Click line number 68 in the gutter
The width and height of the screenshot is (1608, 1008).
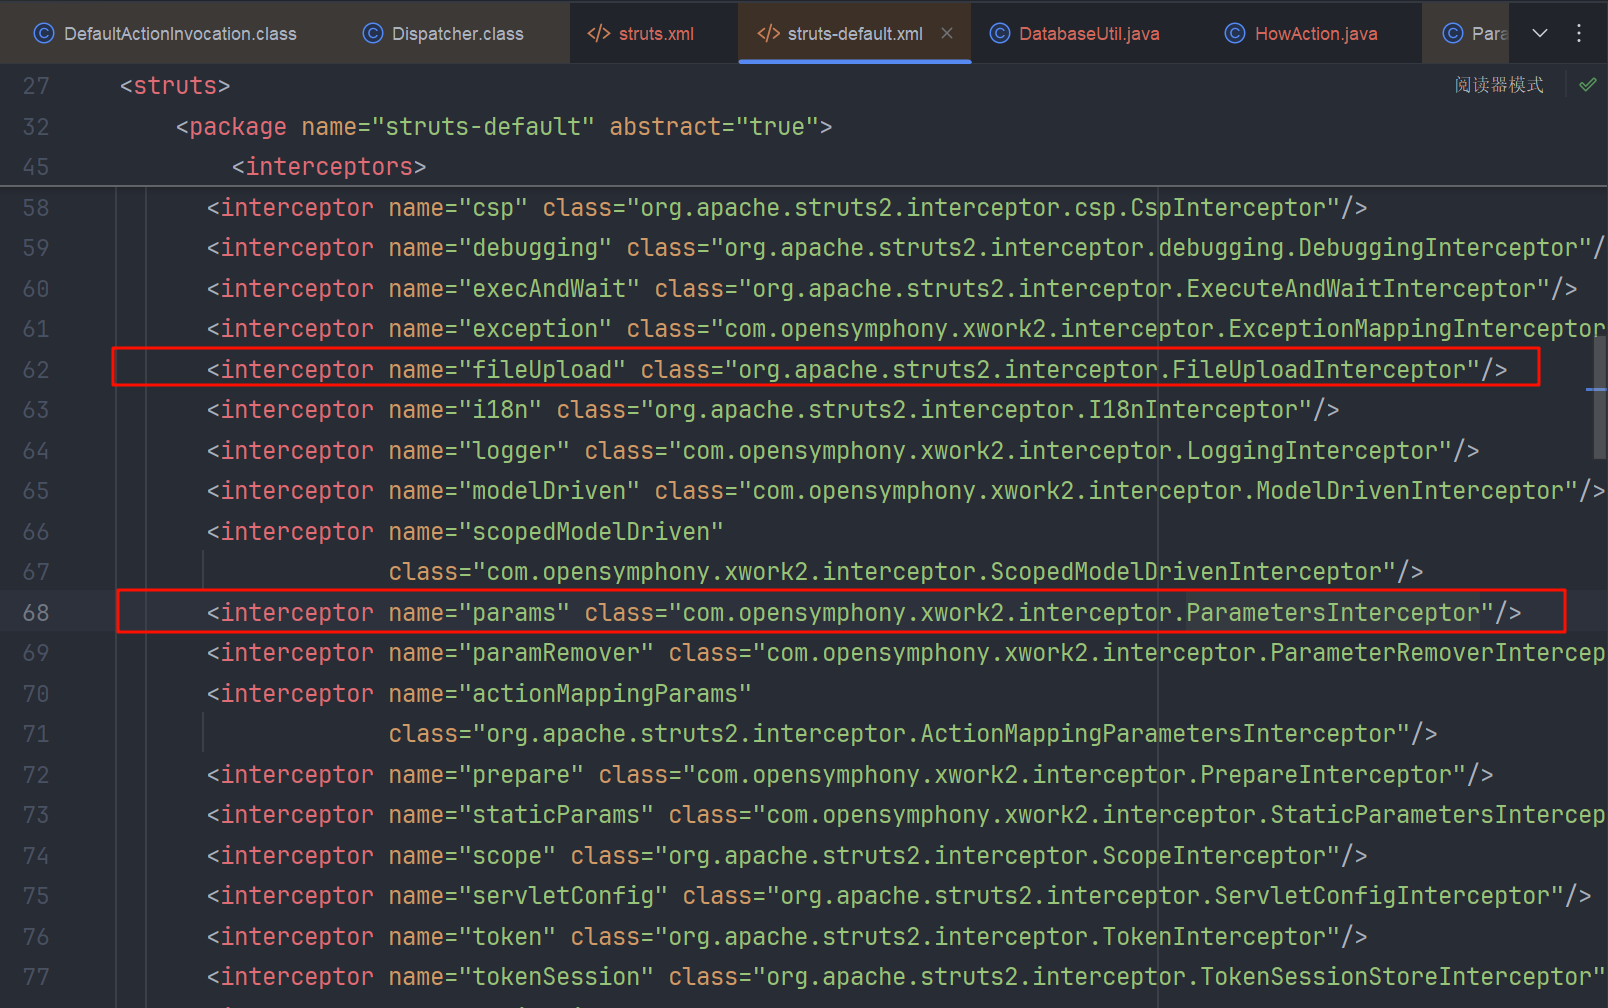[x=36, y=613]
